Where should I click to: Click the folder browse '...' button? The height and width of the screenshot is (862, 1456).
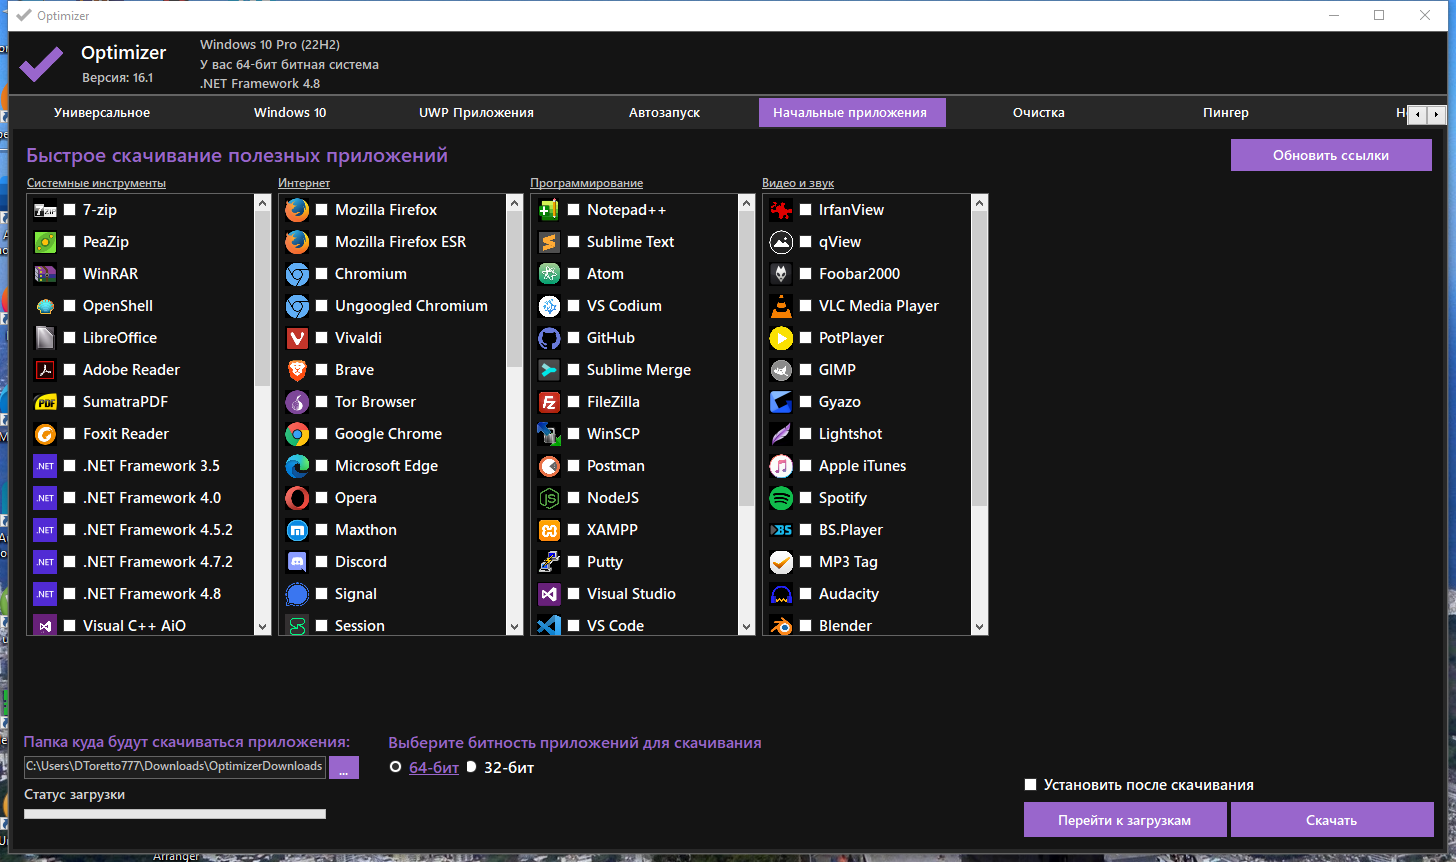343,767
